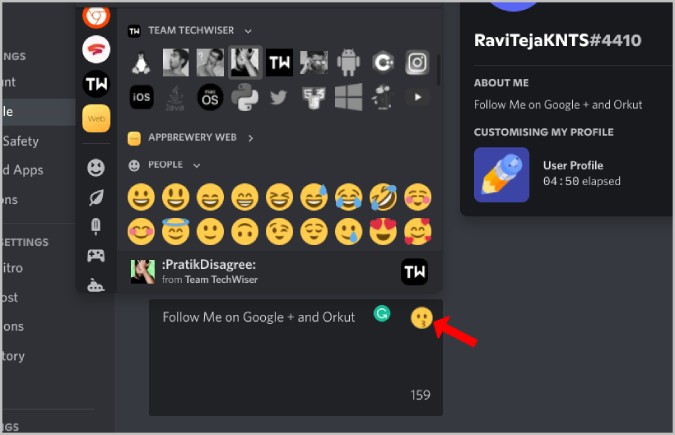675x435 pixels.
Task: Jump to TW server emojis in sidebar
Action: [x=96, y=84]
